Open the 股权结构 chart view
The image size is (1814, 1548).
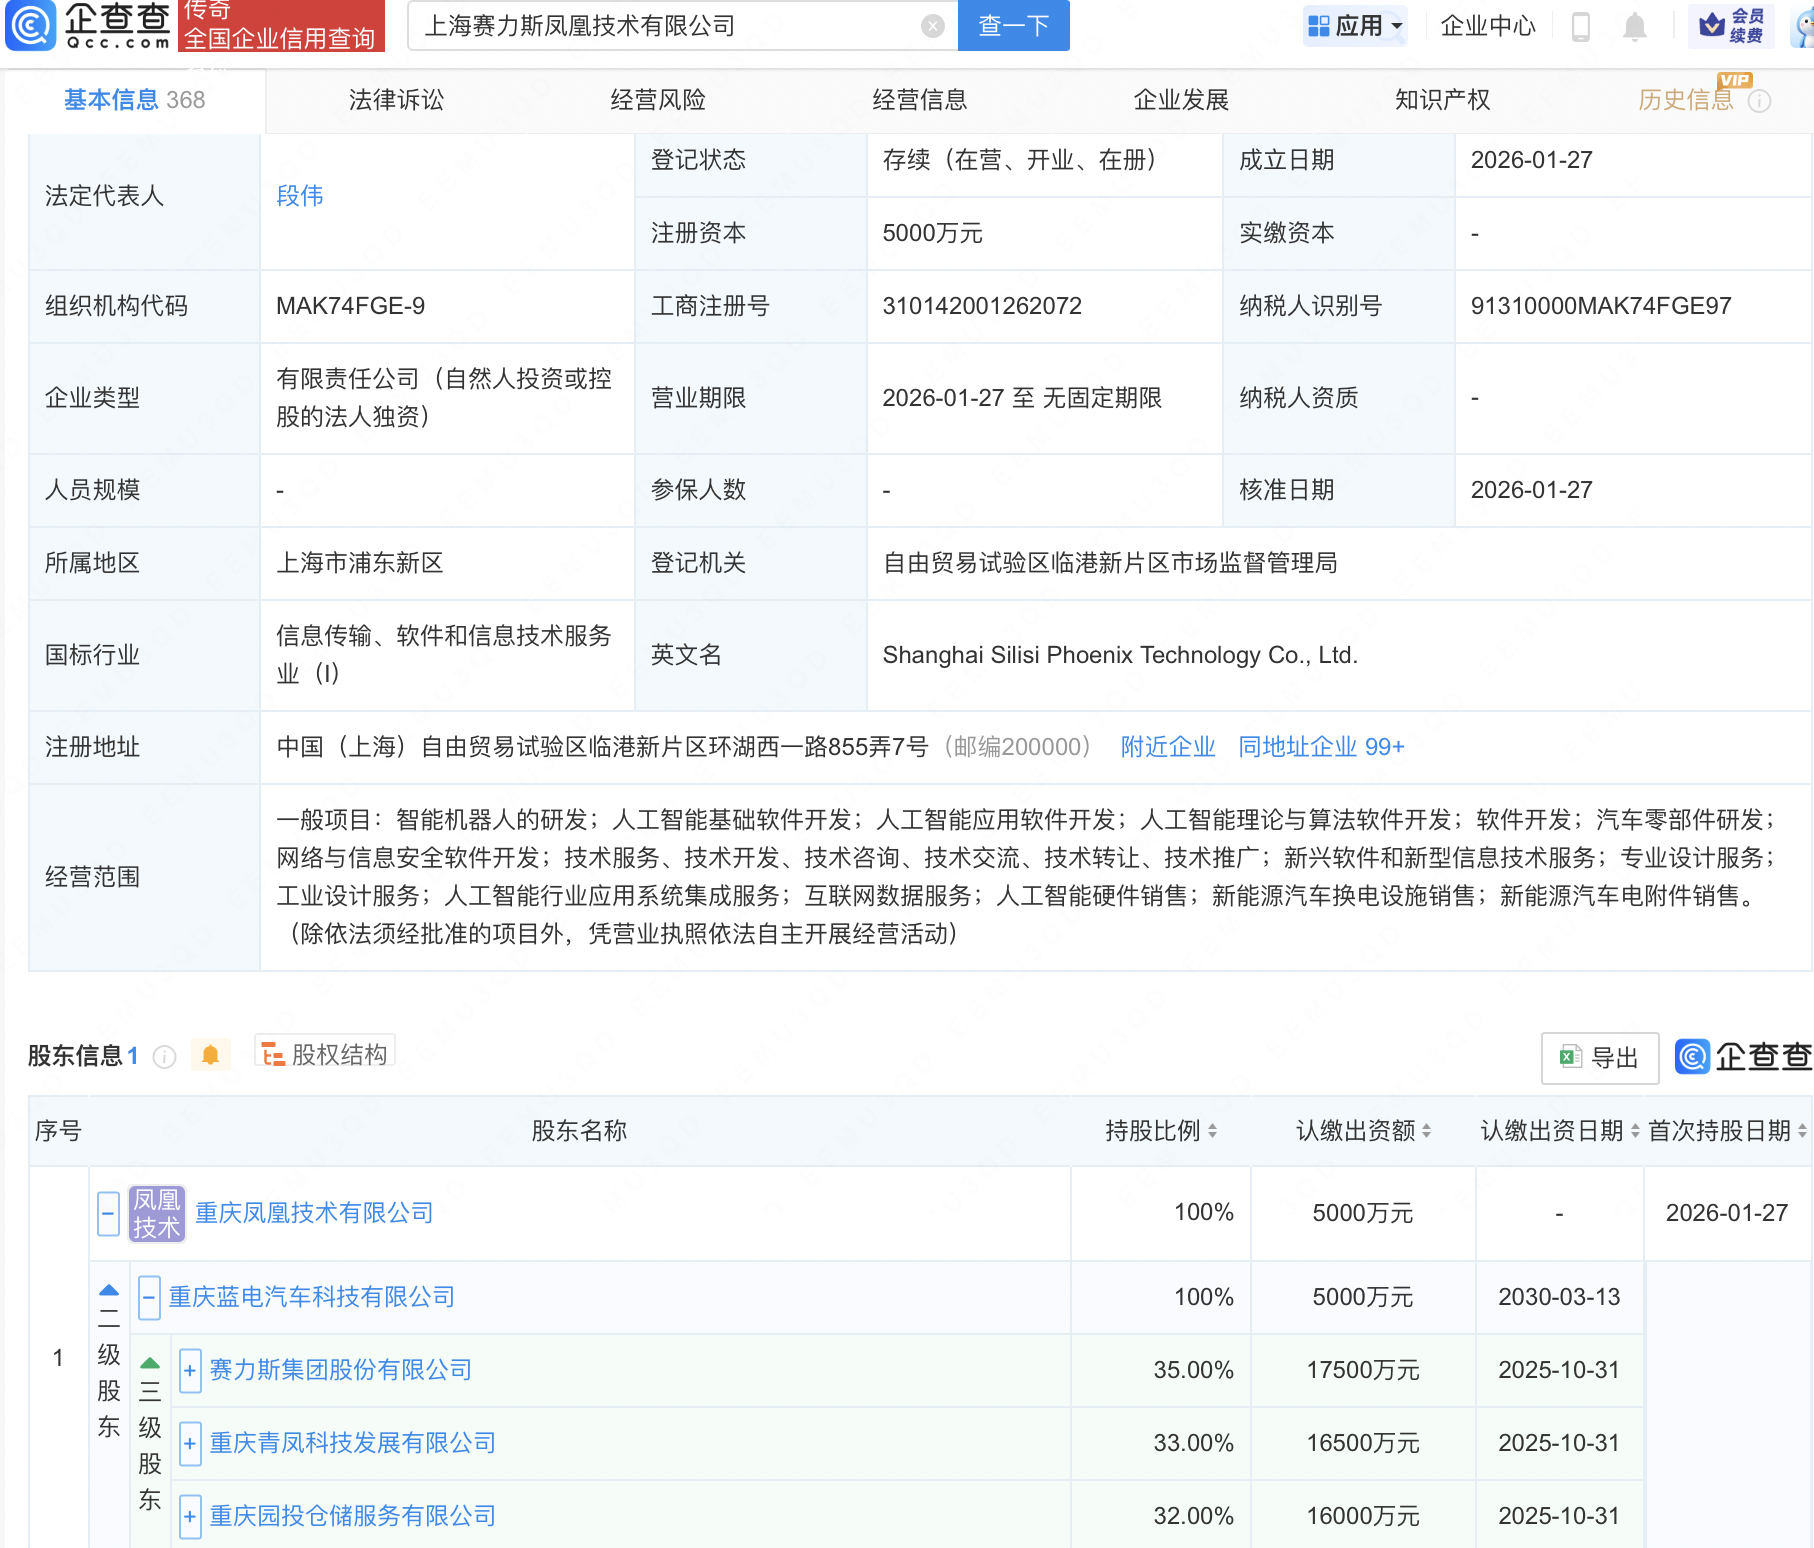(x=325, y=1054)
